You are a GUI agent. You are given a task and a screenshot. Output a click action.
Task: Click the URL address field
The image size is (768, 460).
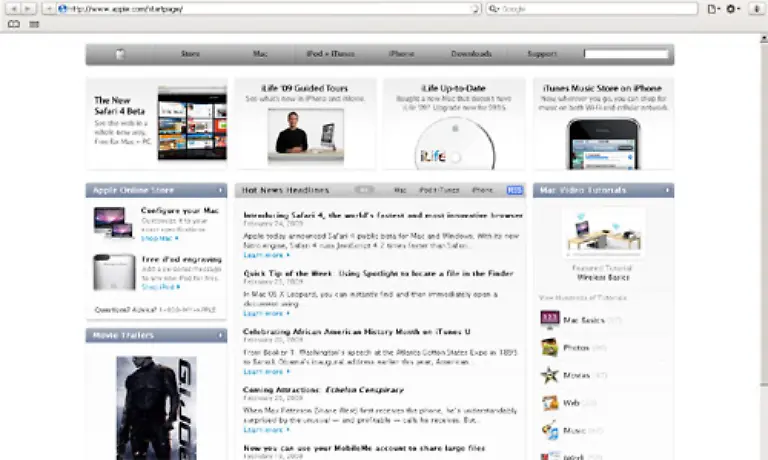(264, 9)
